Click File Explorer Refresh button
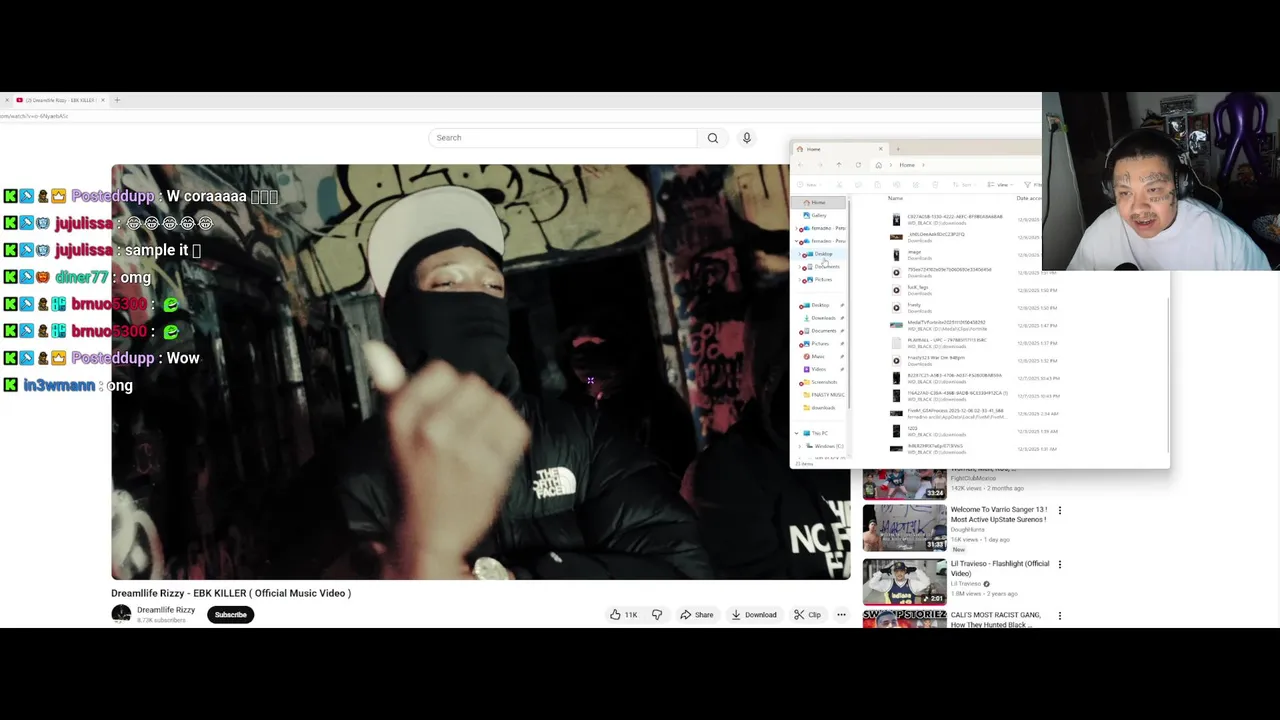 tap(858, 165)
